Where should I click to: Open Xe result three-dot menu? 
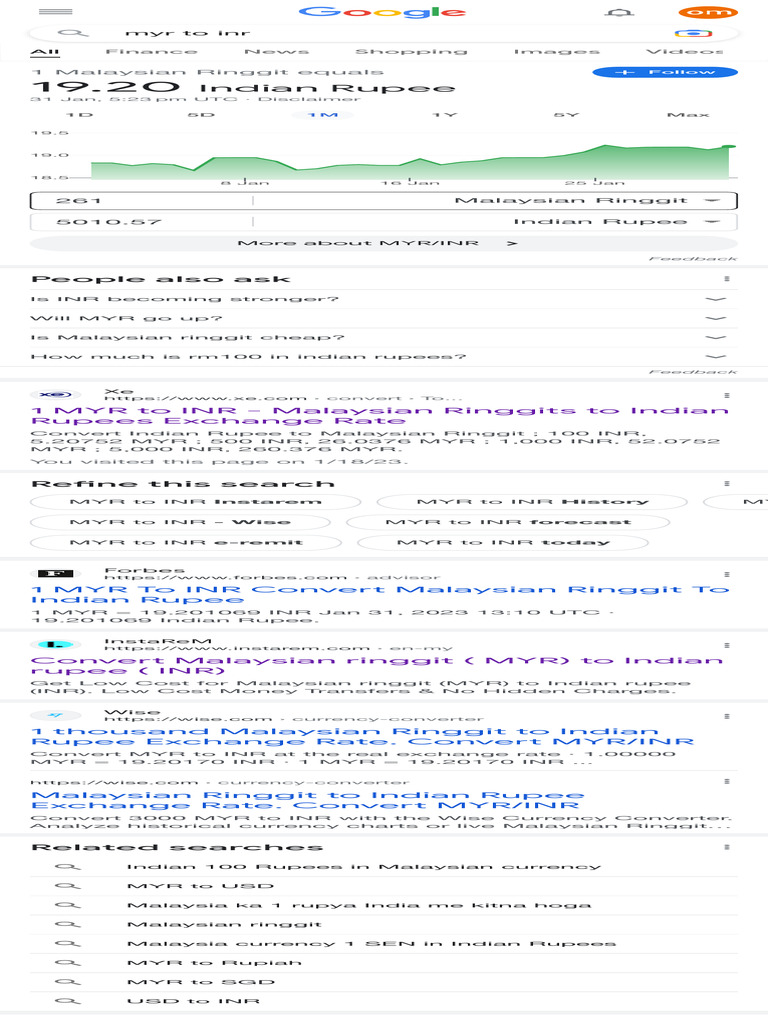tap(727, 395)
